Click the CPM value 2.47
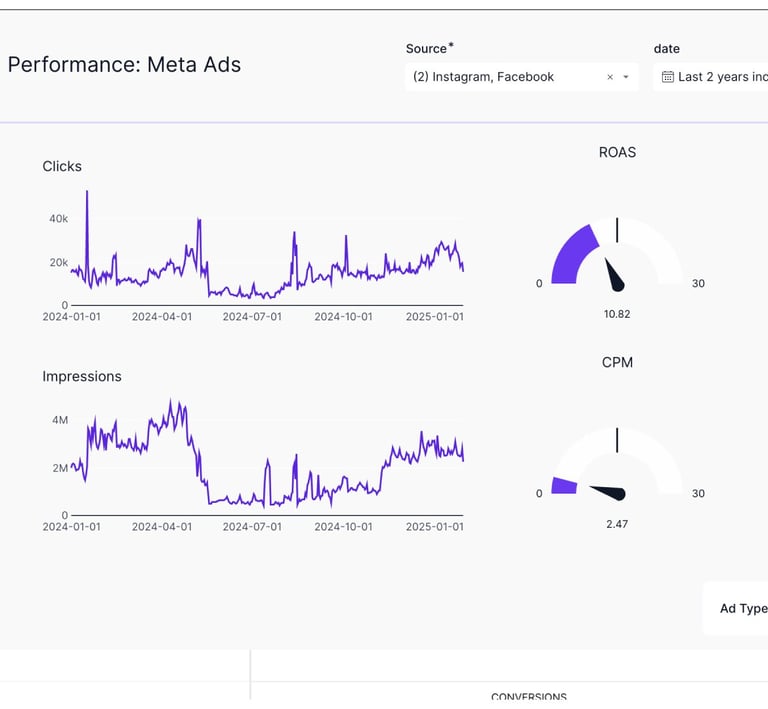The image size is (768, 709). point(617,524)
